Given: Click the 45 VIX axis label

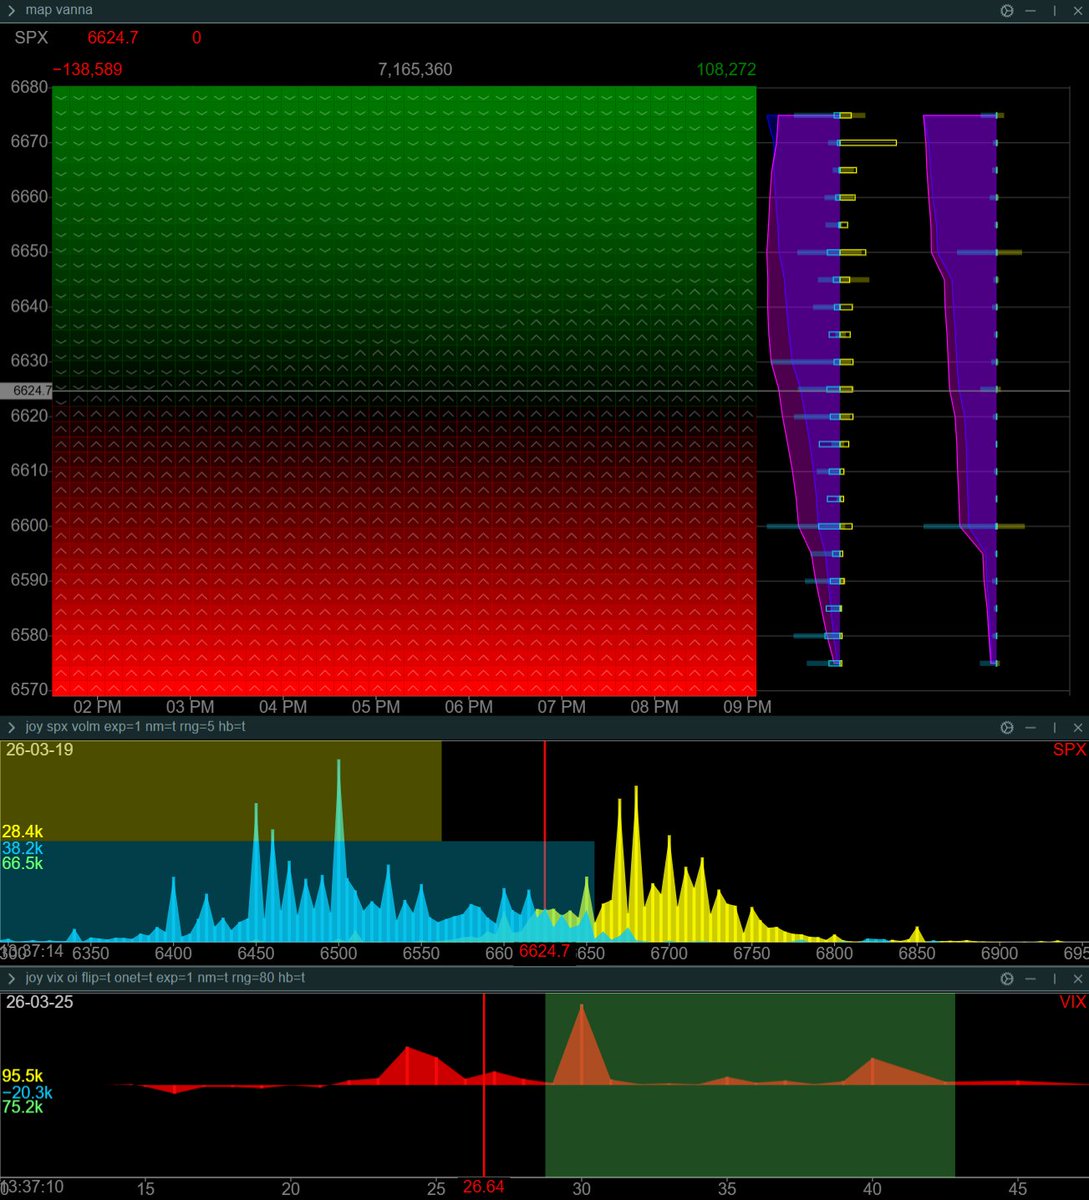Looking at the screenshot, I should pyautogui.click(x=1017, y=1189).
